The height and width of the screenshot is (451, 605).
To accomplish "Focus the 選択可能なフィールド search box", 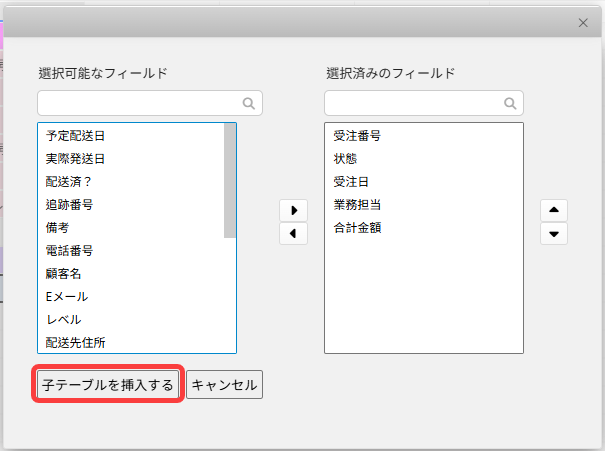I will [140, 103].
